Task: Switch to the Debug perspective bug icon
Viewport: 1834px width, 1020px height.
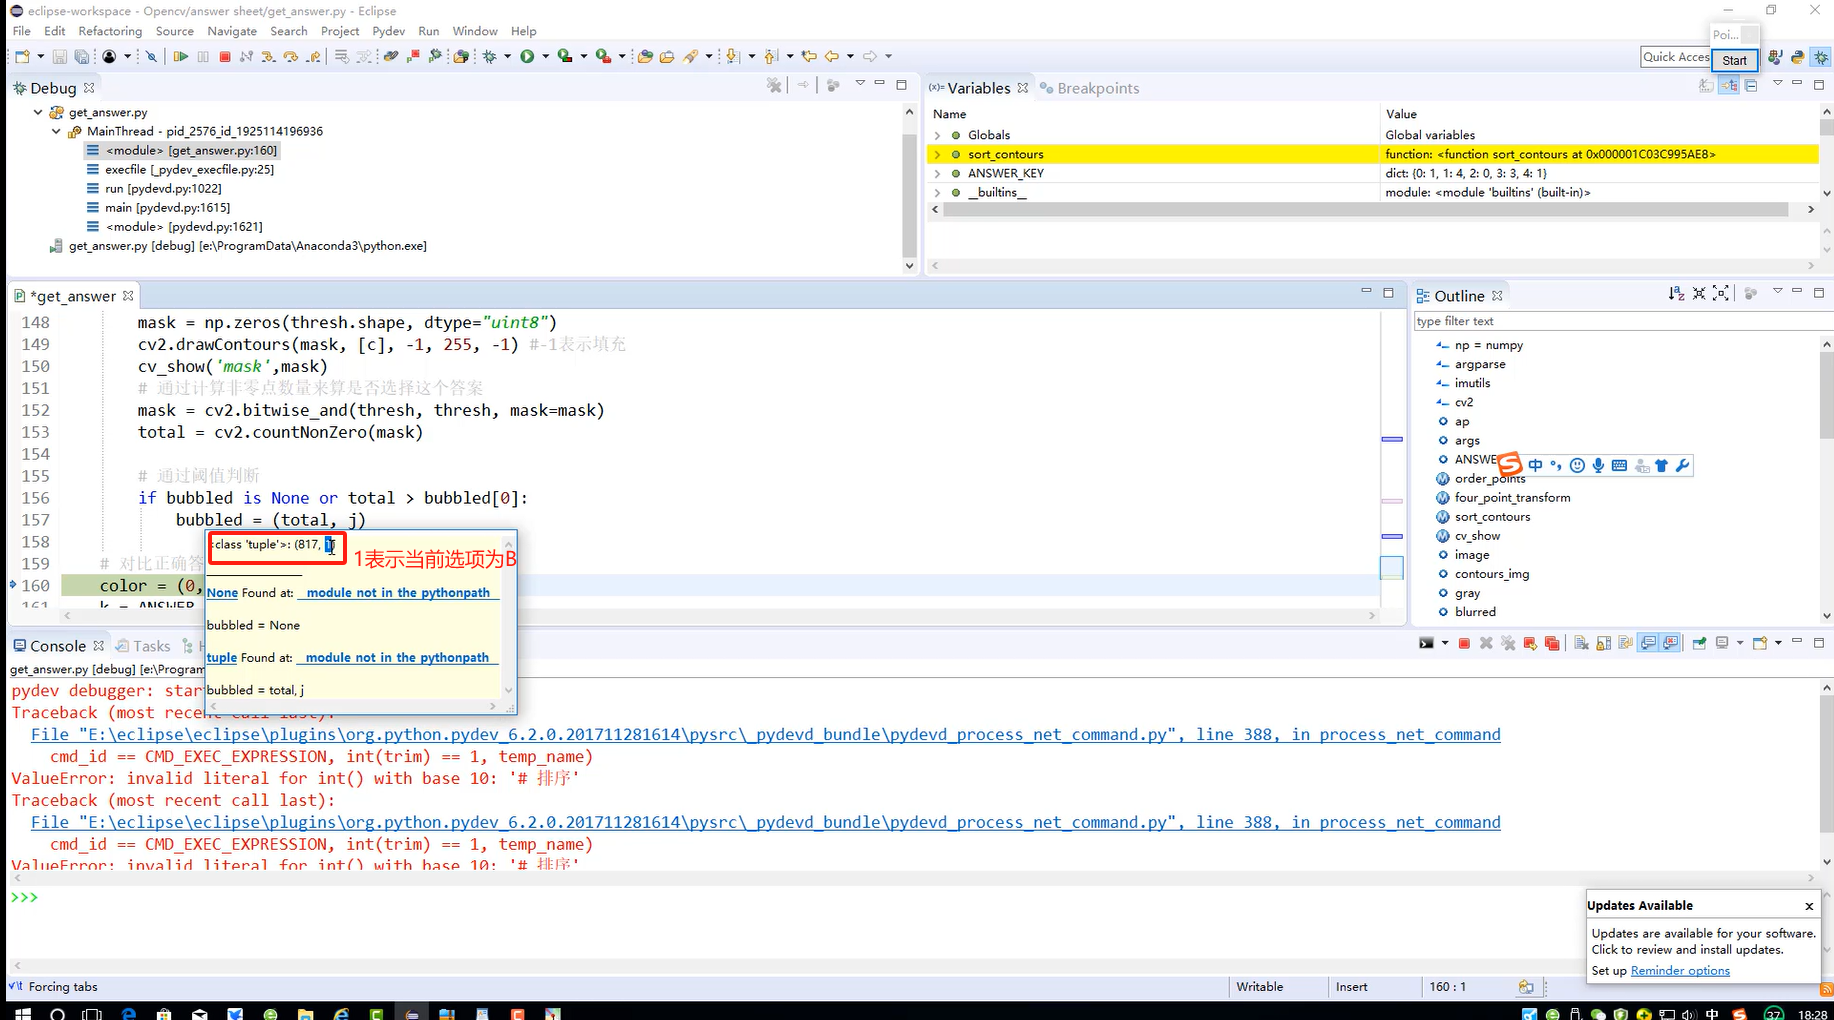Action: pos(1821,57)
